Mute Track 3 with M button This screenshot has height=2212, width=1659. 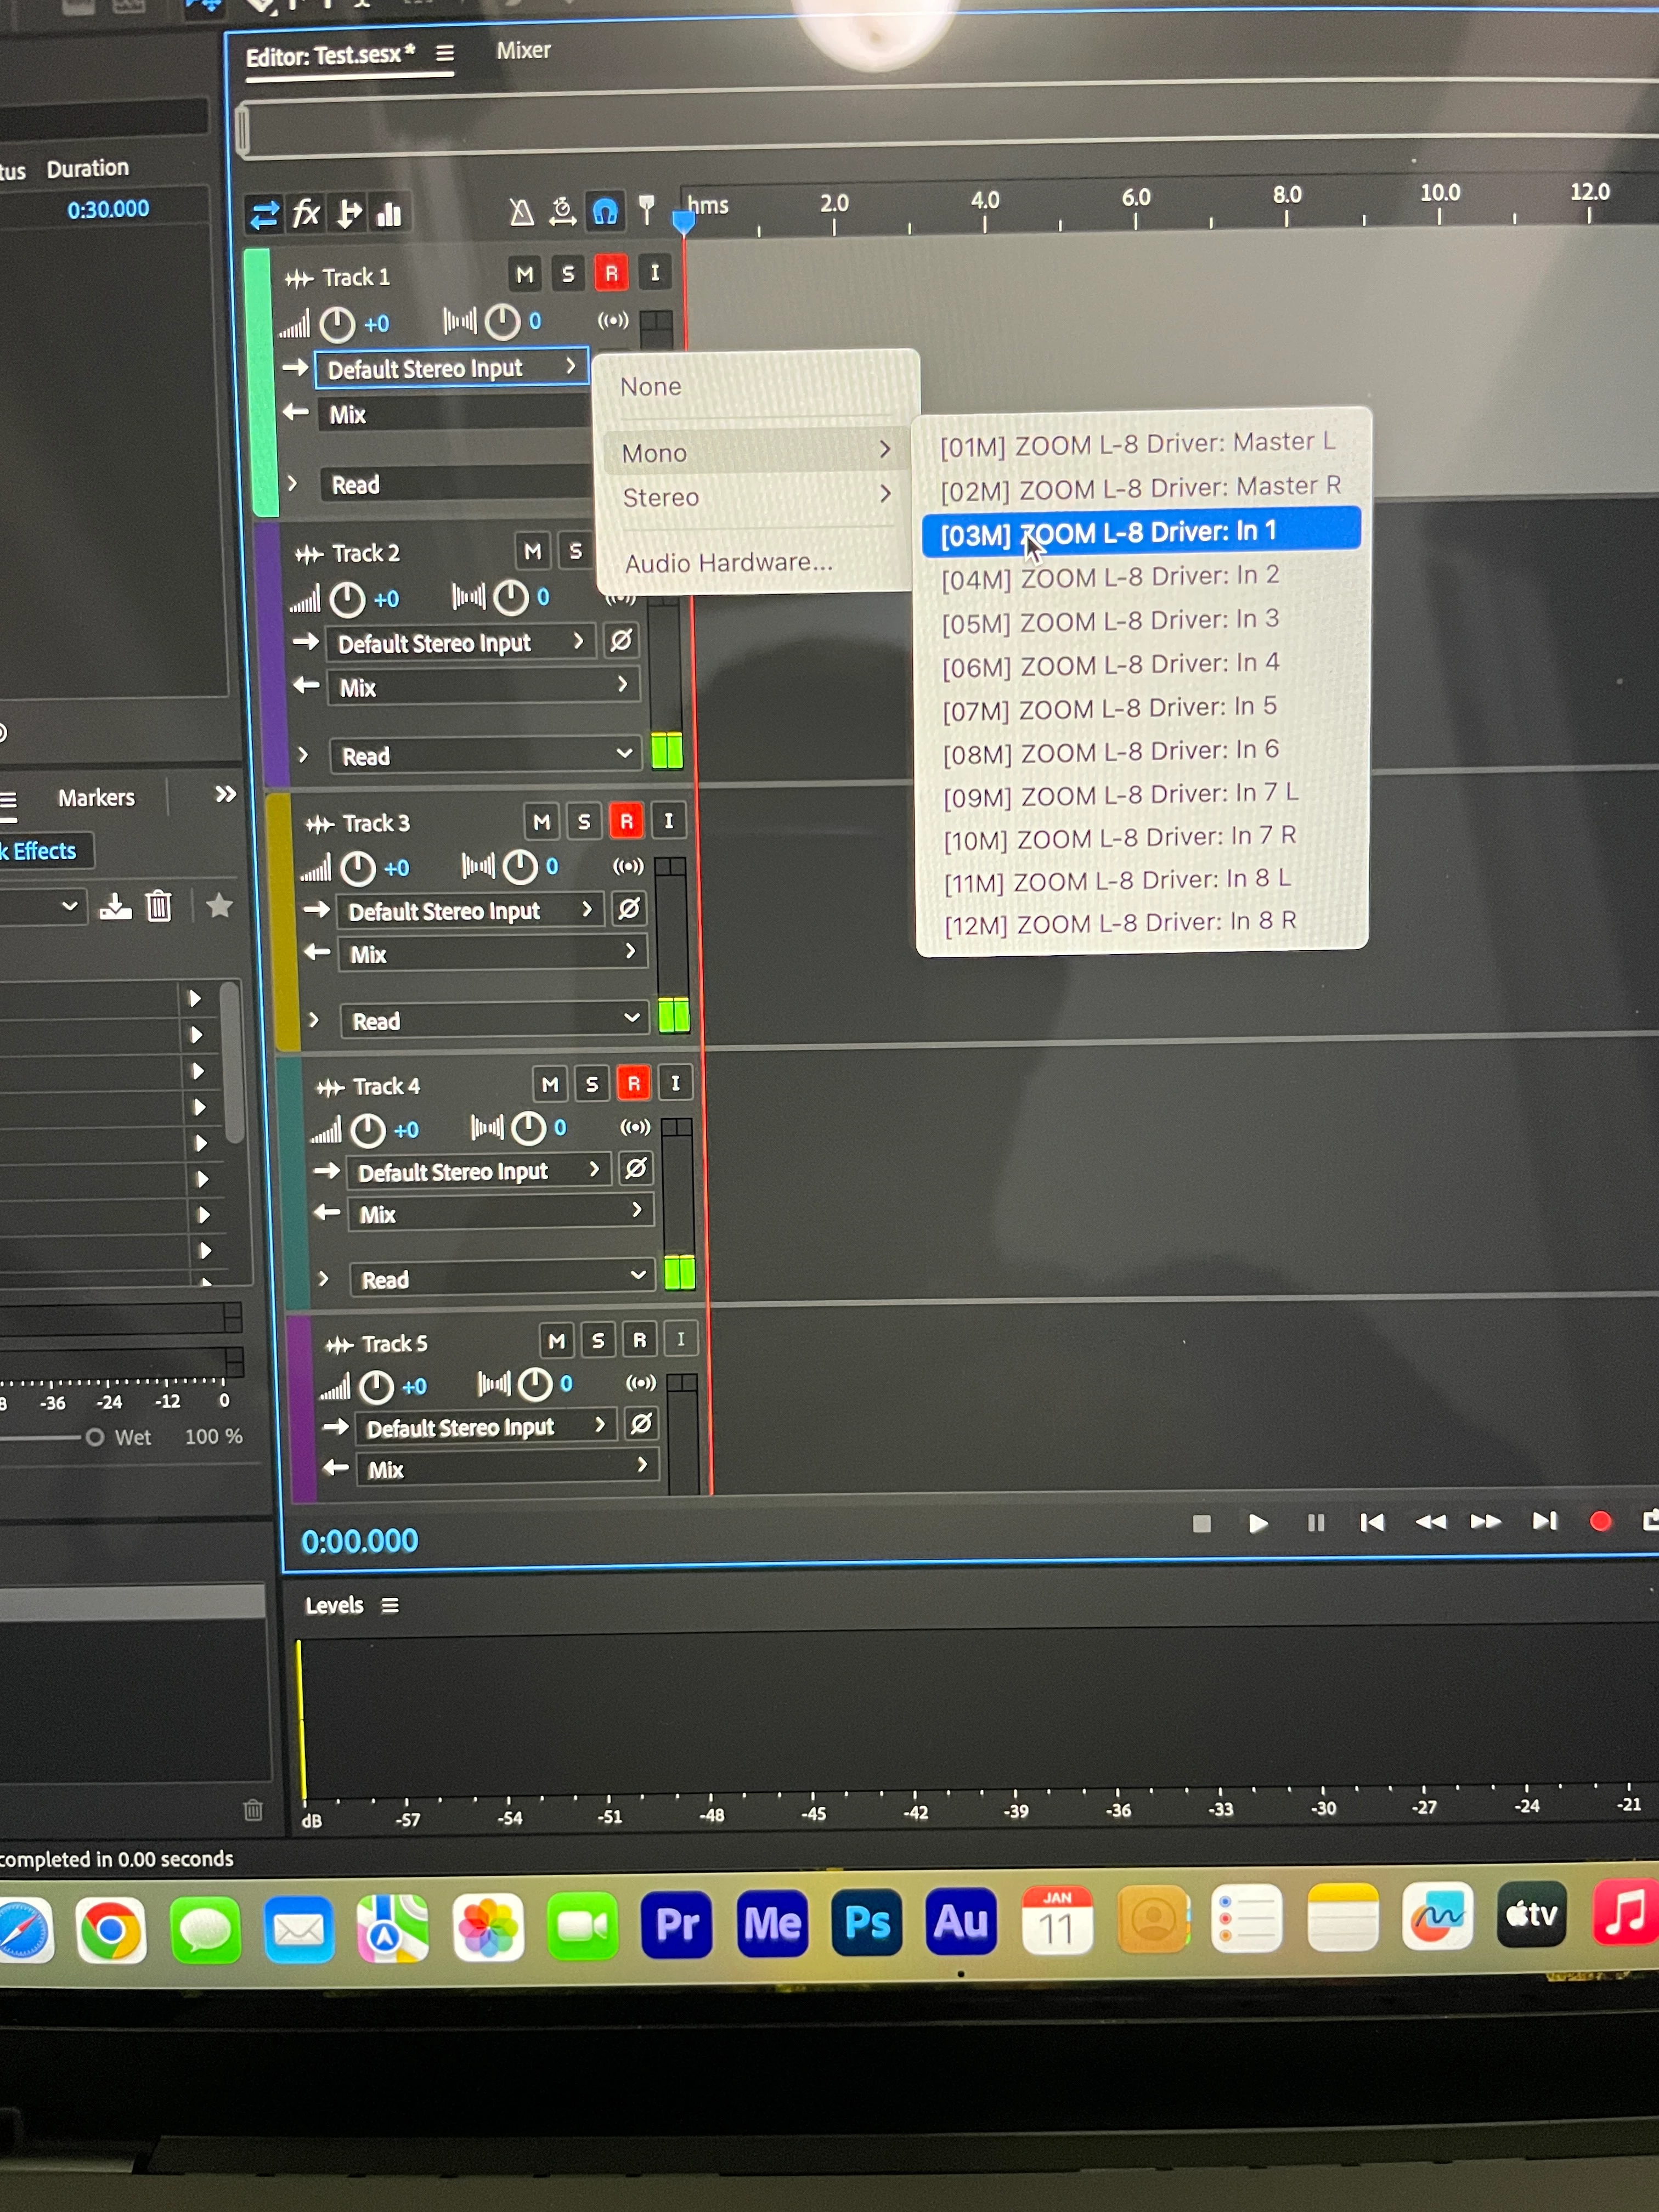point(541,822)
